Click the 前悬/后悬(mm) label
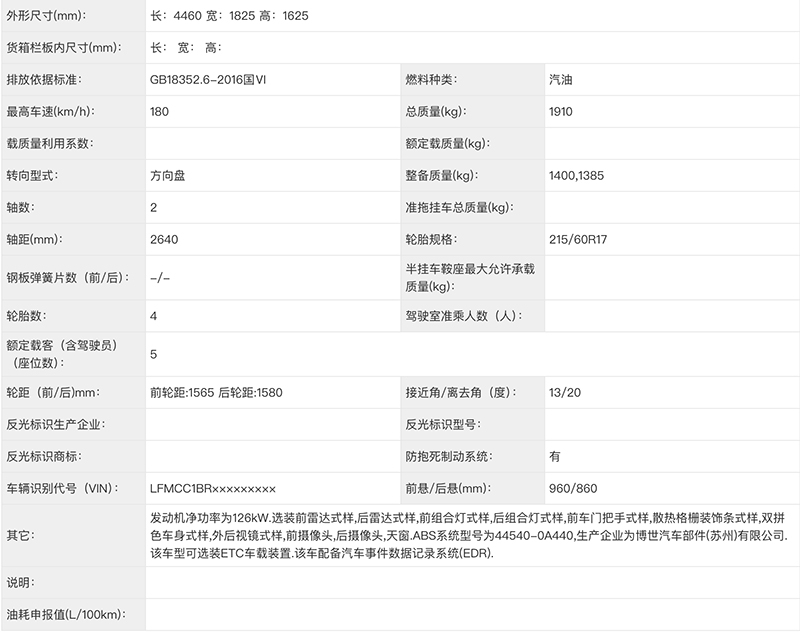This screenshot has height=633, width=800. pos(448,489)
